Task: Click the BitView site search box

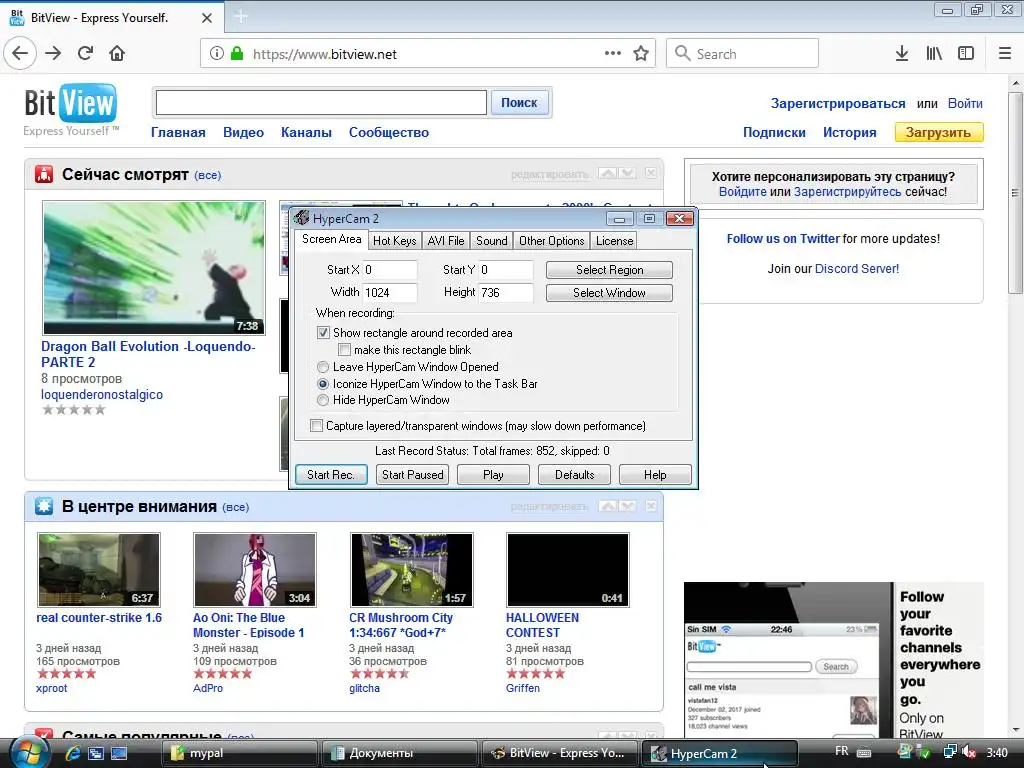Action: click(x=321, y=103)
